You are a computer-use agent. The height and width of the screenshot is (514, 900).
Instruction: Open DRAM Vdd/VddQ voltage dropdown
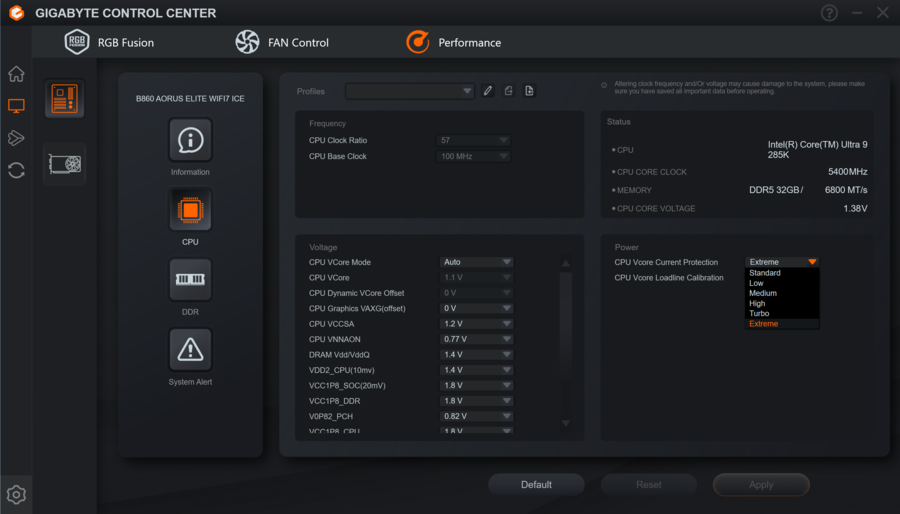pos(476,355)
